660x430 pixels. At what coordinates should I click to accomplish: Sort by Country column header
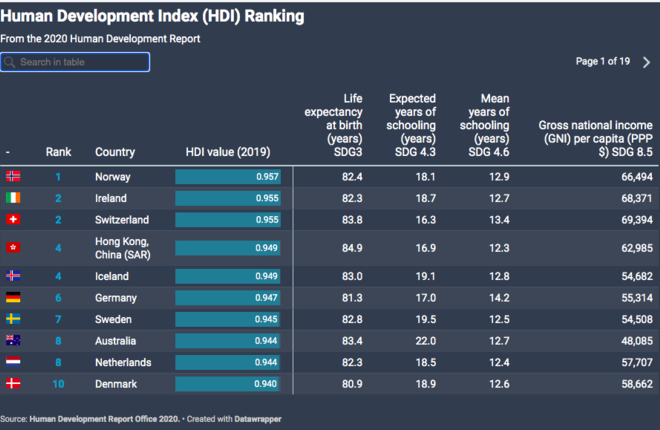115,153
